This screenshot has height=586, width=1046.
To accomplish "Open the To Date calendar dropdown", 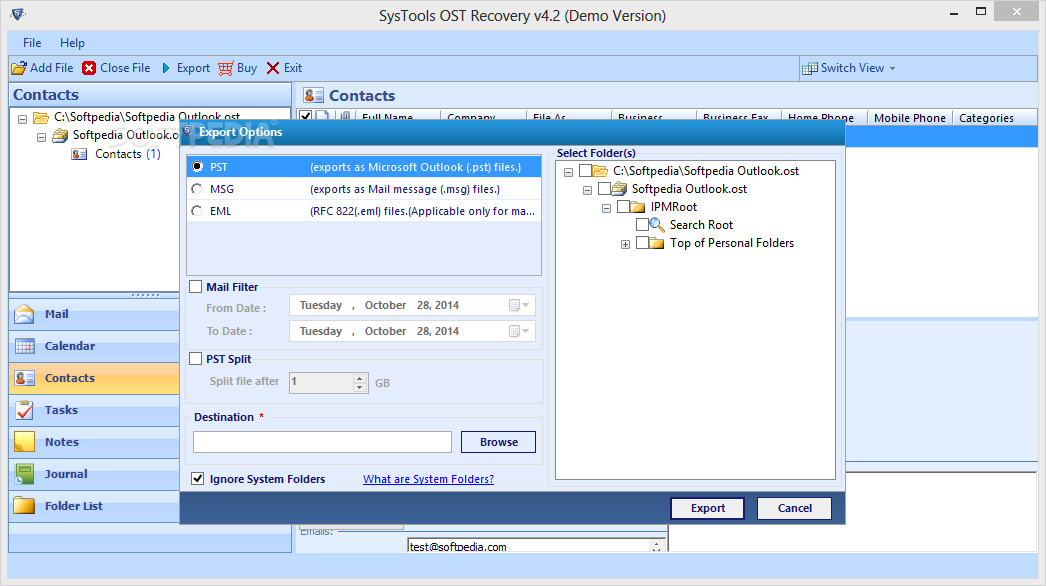I will pyautogui.click(x=519, y=331).
